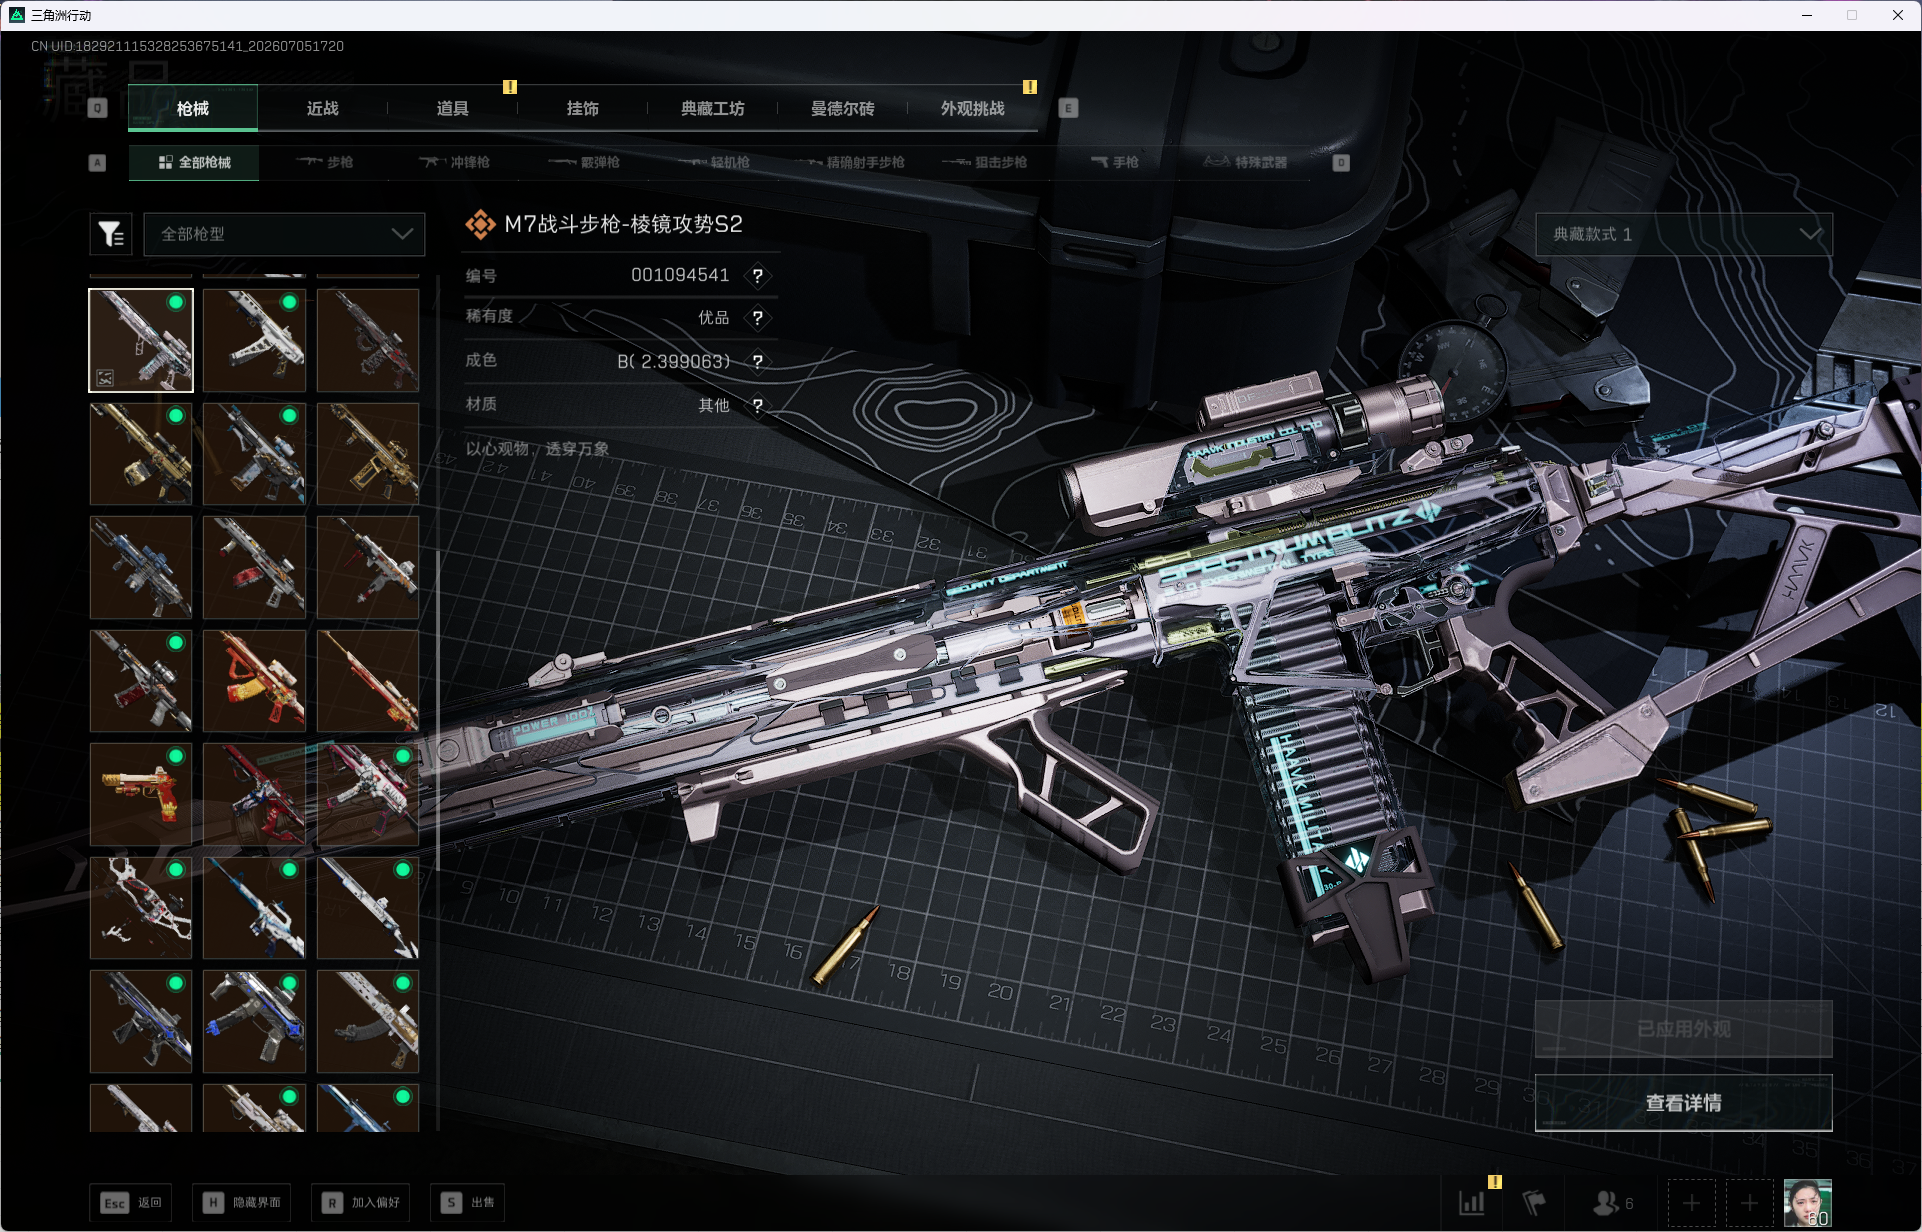Switch to the 曼德尔砖 tab
This screenshot has height=1232, width=1922.
pyautogui.click(x=843, y=108)
